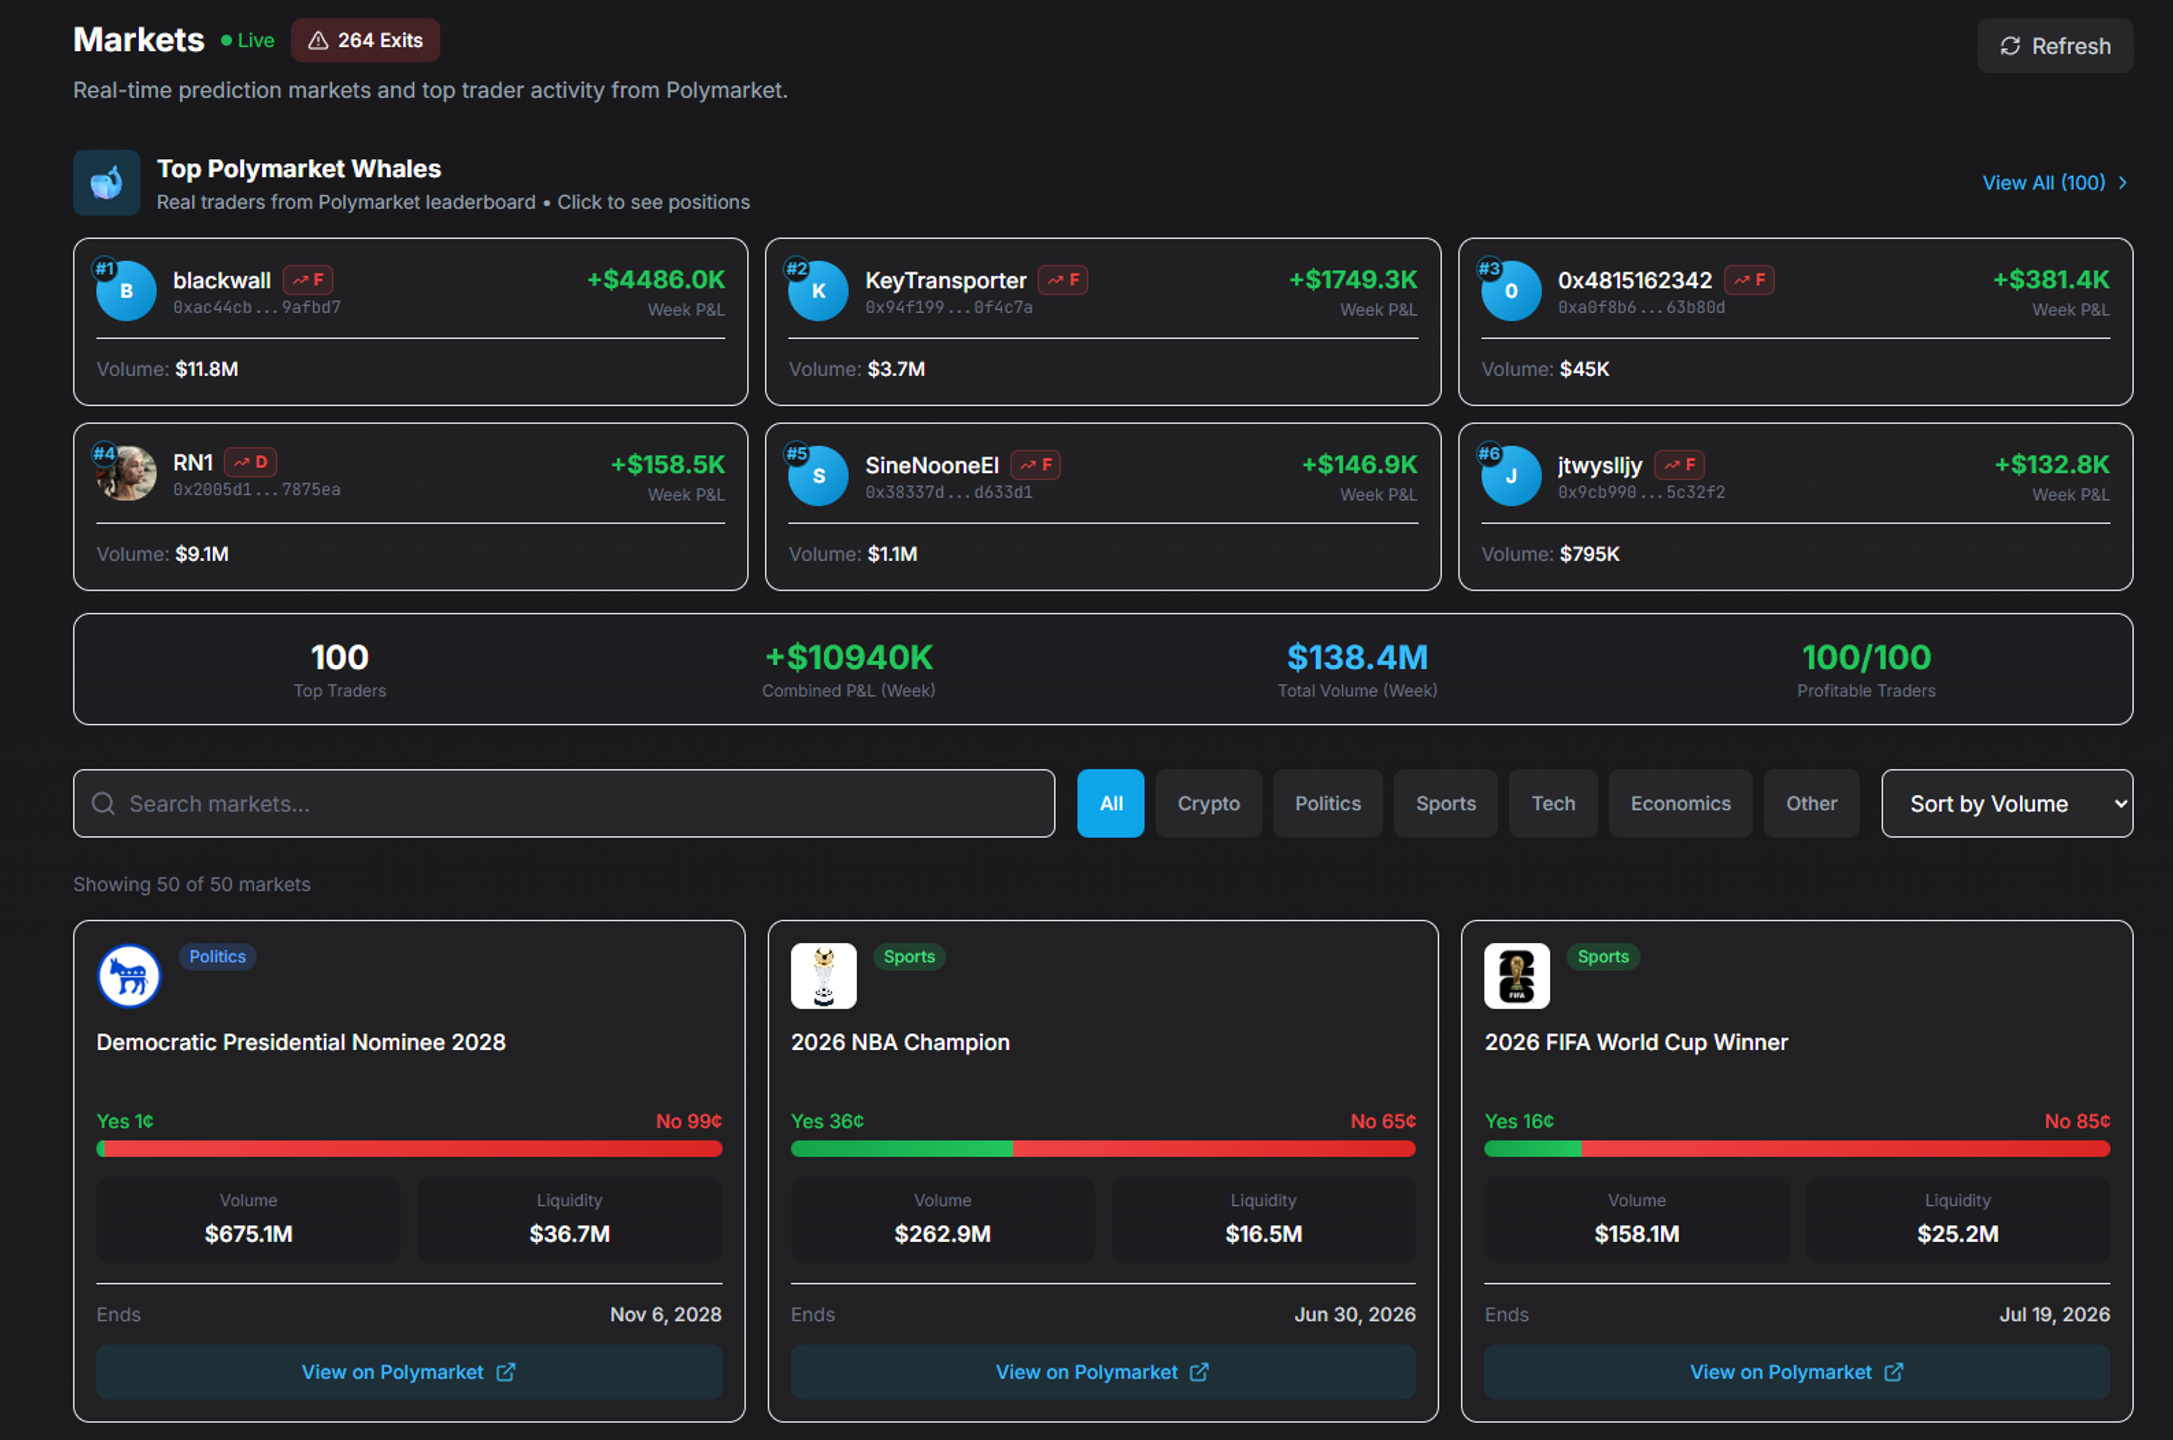Select the Crypto category filter
Viewport: 2173px width, 1440px height.
(x=1208, y=803)
